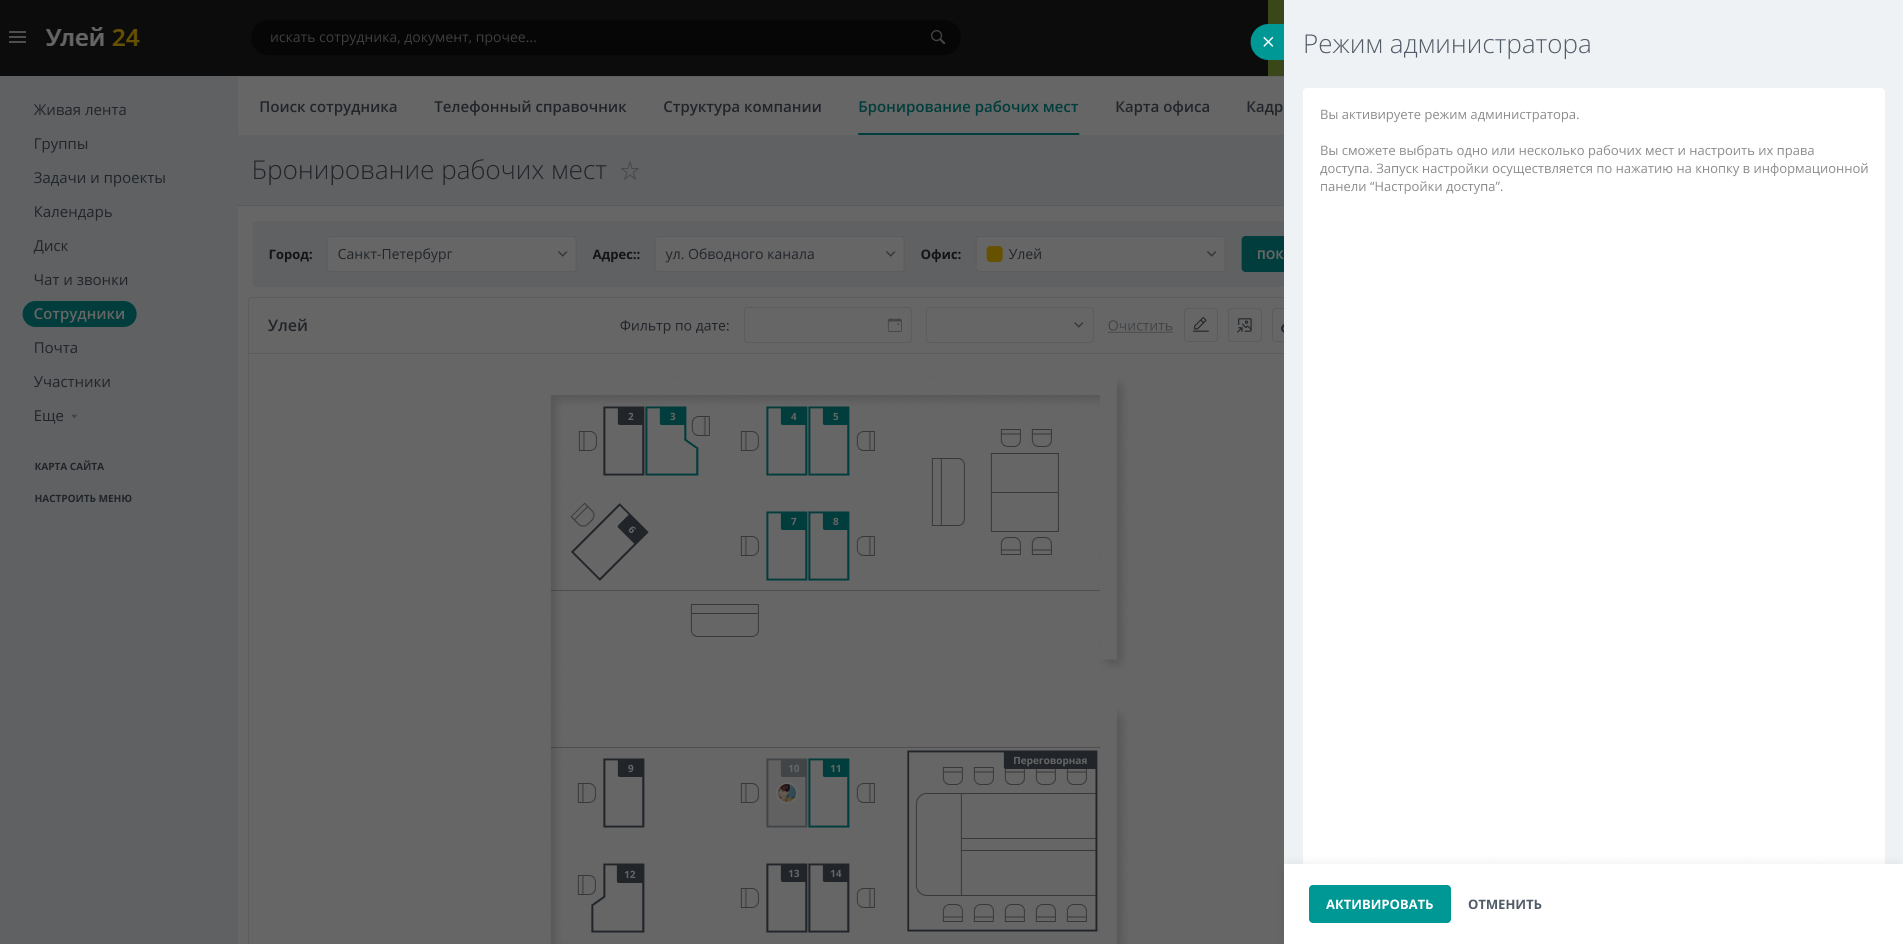This screenshot has width=1903, height=944.
Task: Go to Участники in sidebar
Action: (x=72, y=382)
